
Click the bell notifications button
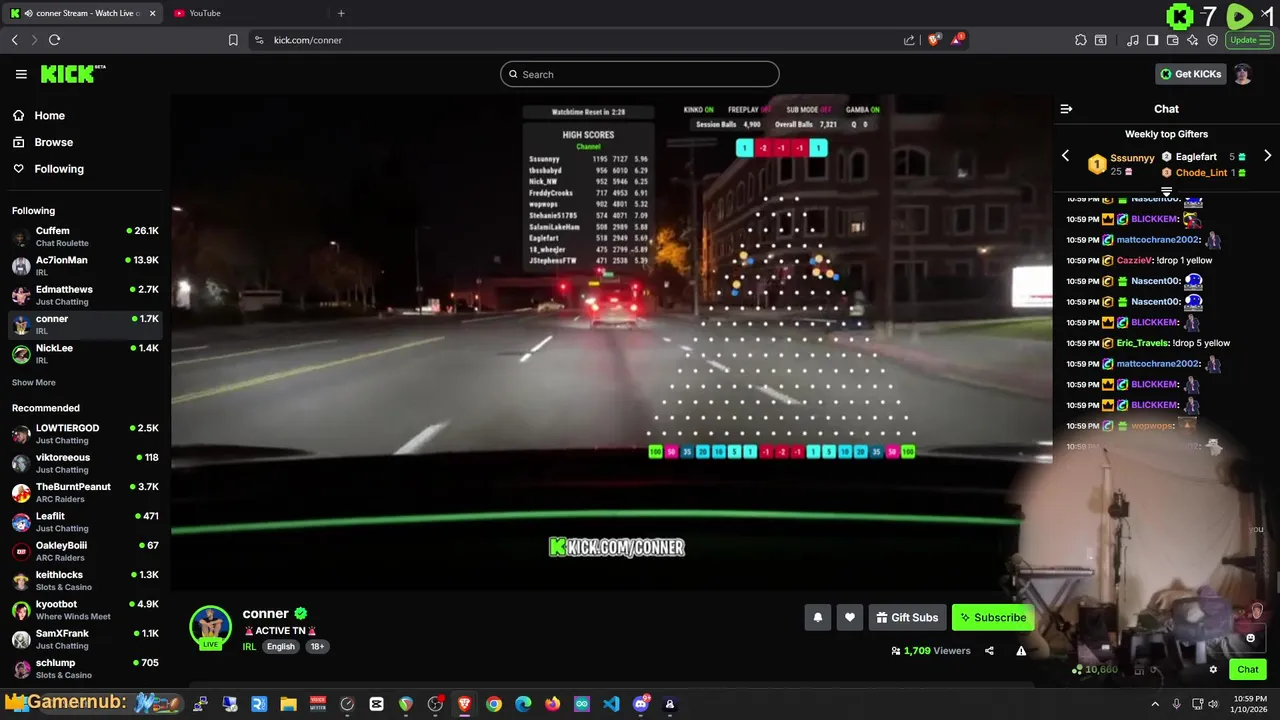click(x=817, y=618)
